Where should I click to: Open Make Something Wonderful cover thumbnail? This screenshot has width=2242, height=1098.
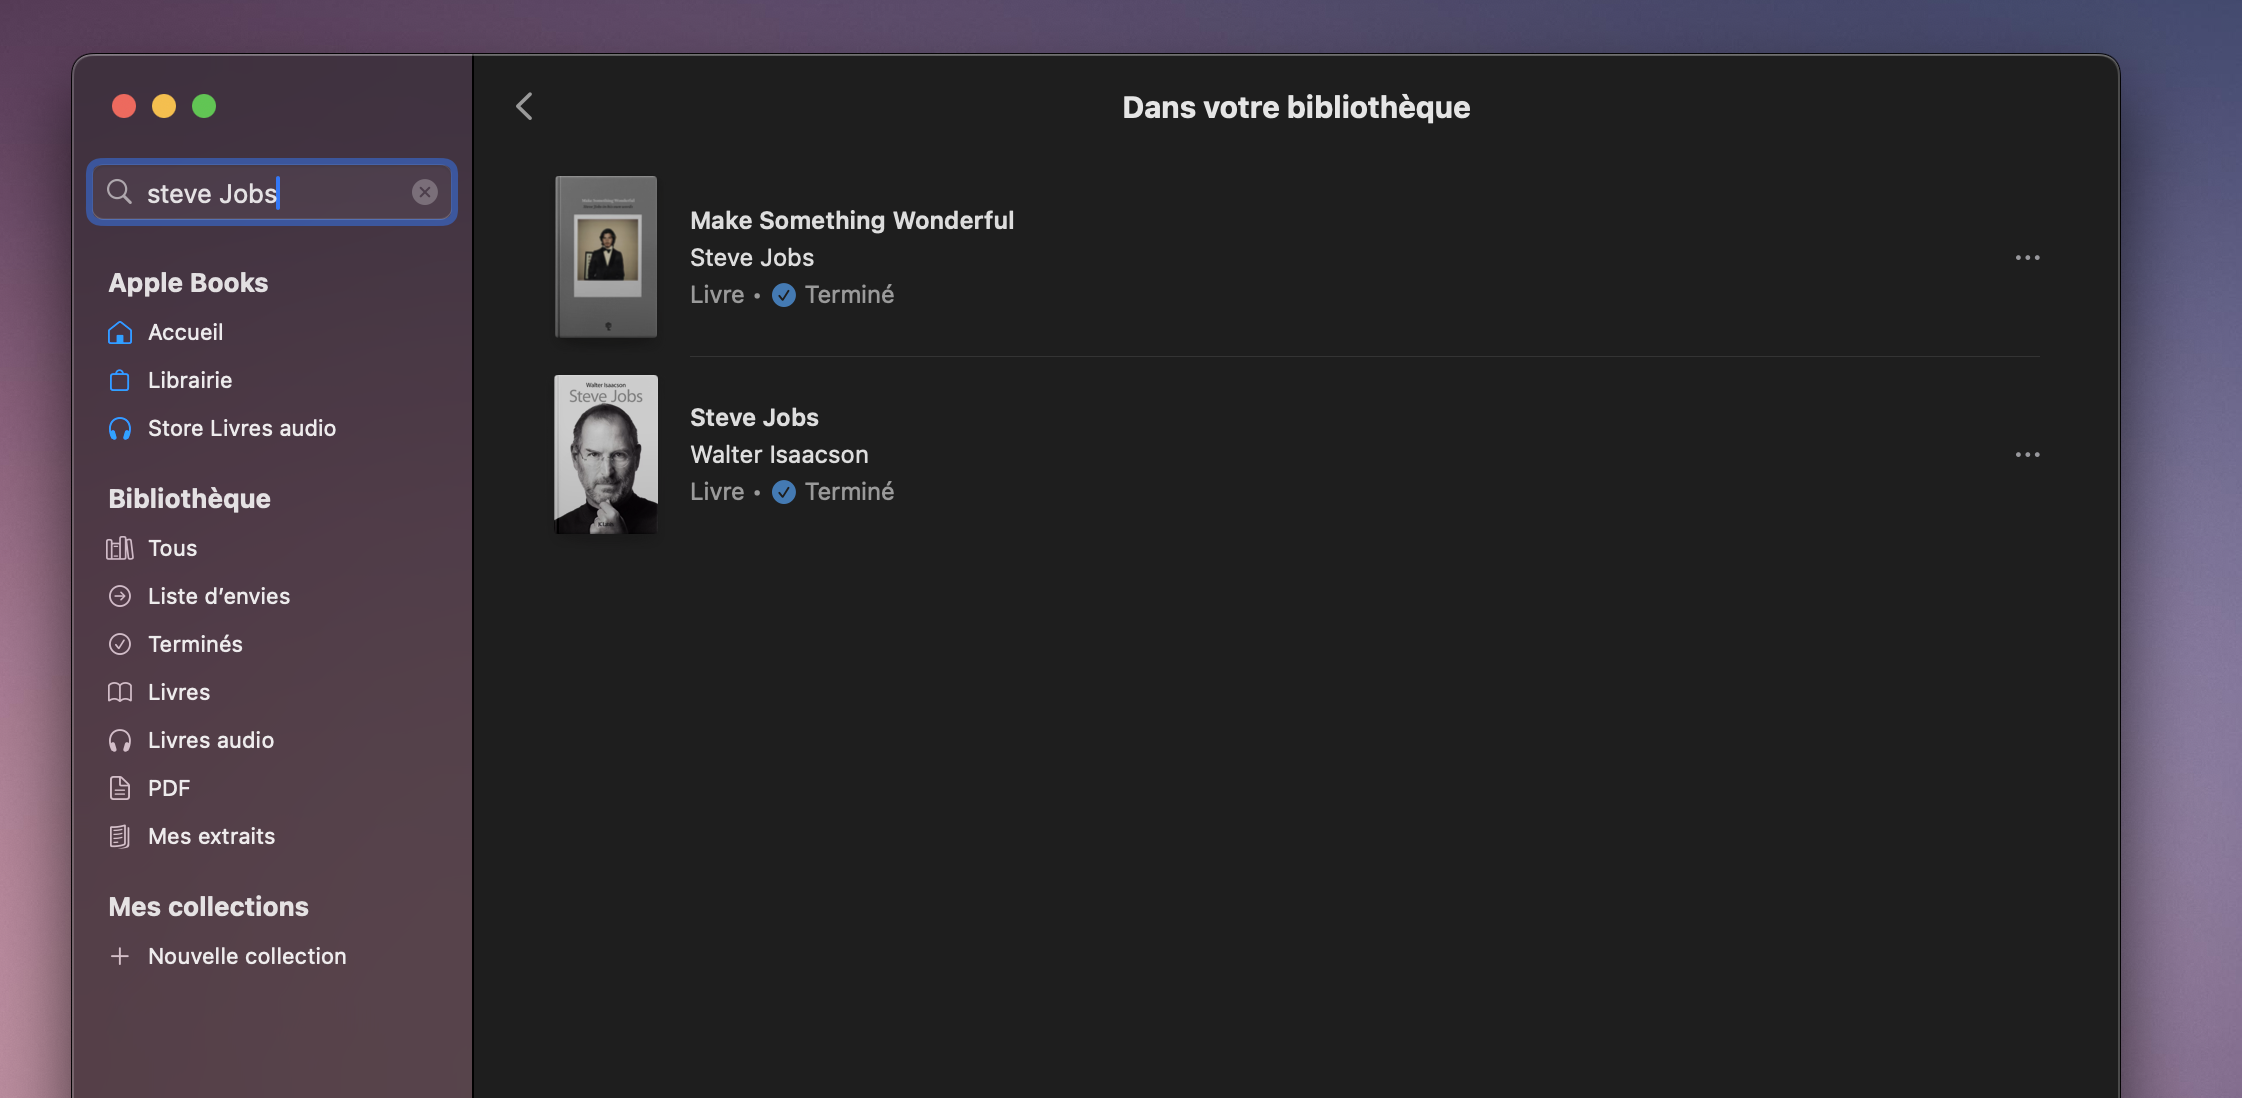(606, 257)
